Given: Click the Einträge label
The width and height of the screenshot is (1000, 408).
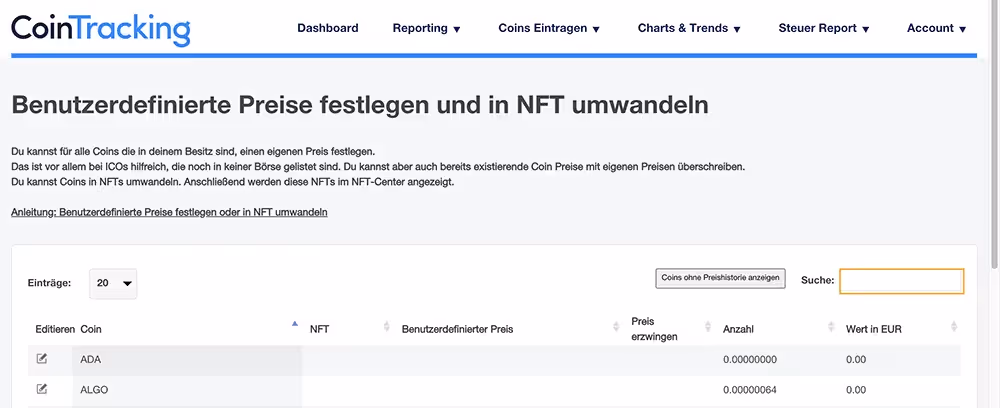Looking at the screenshot, I should 50,282.
